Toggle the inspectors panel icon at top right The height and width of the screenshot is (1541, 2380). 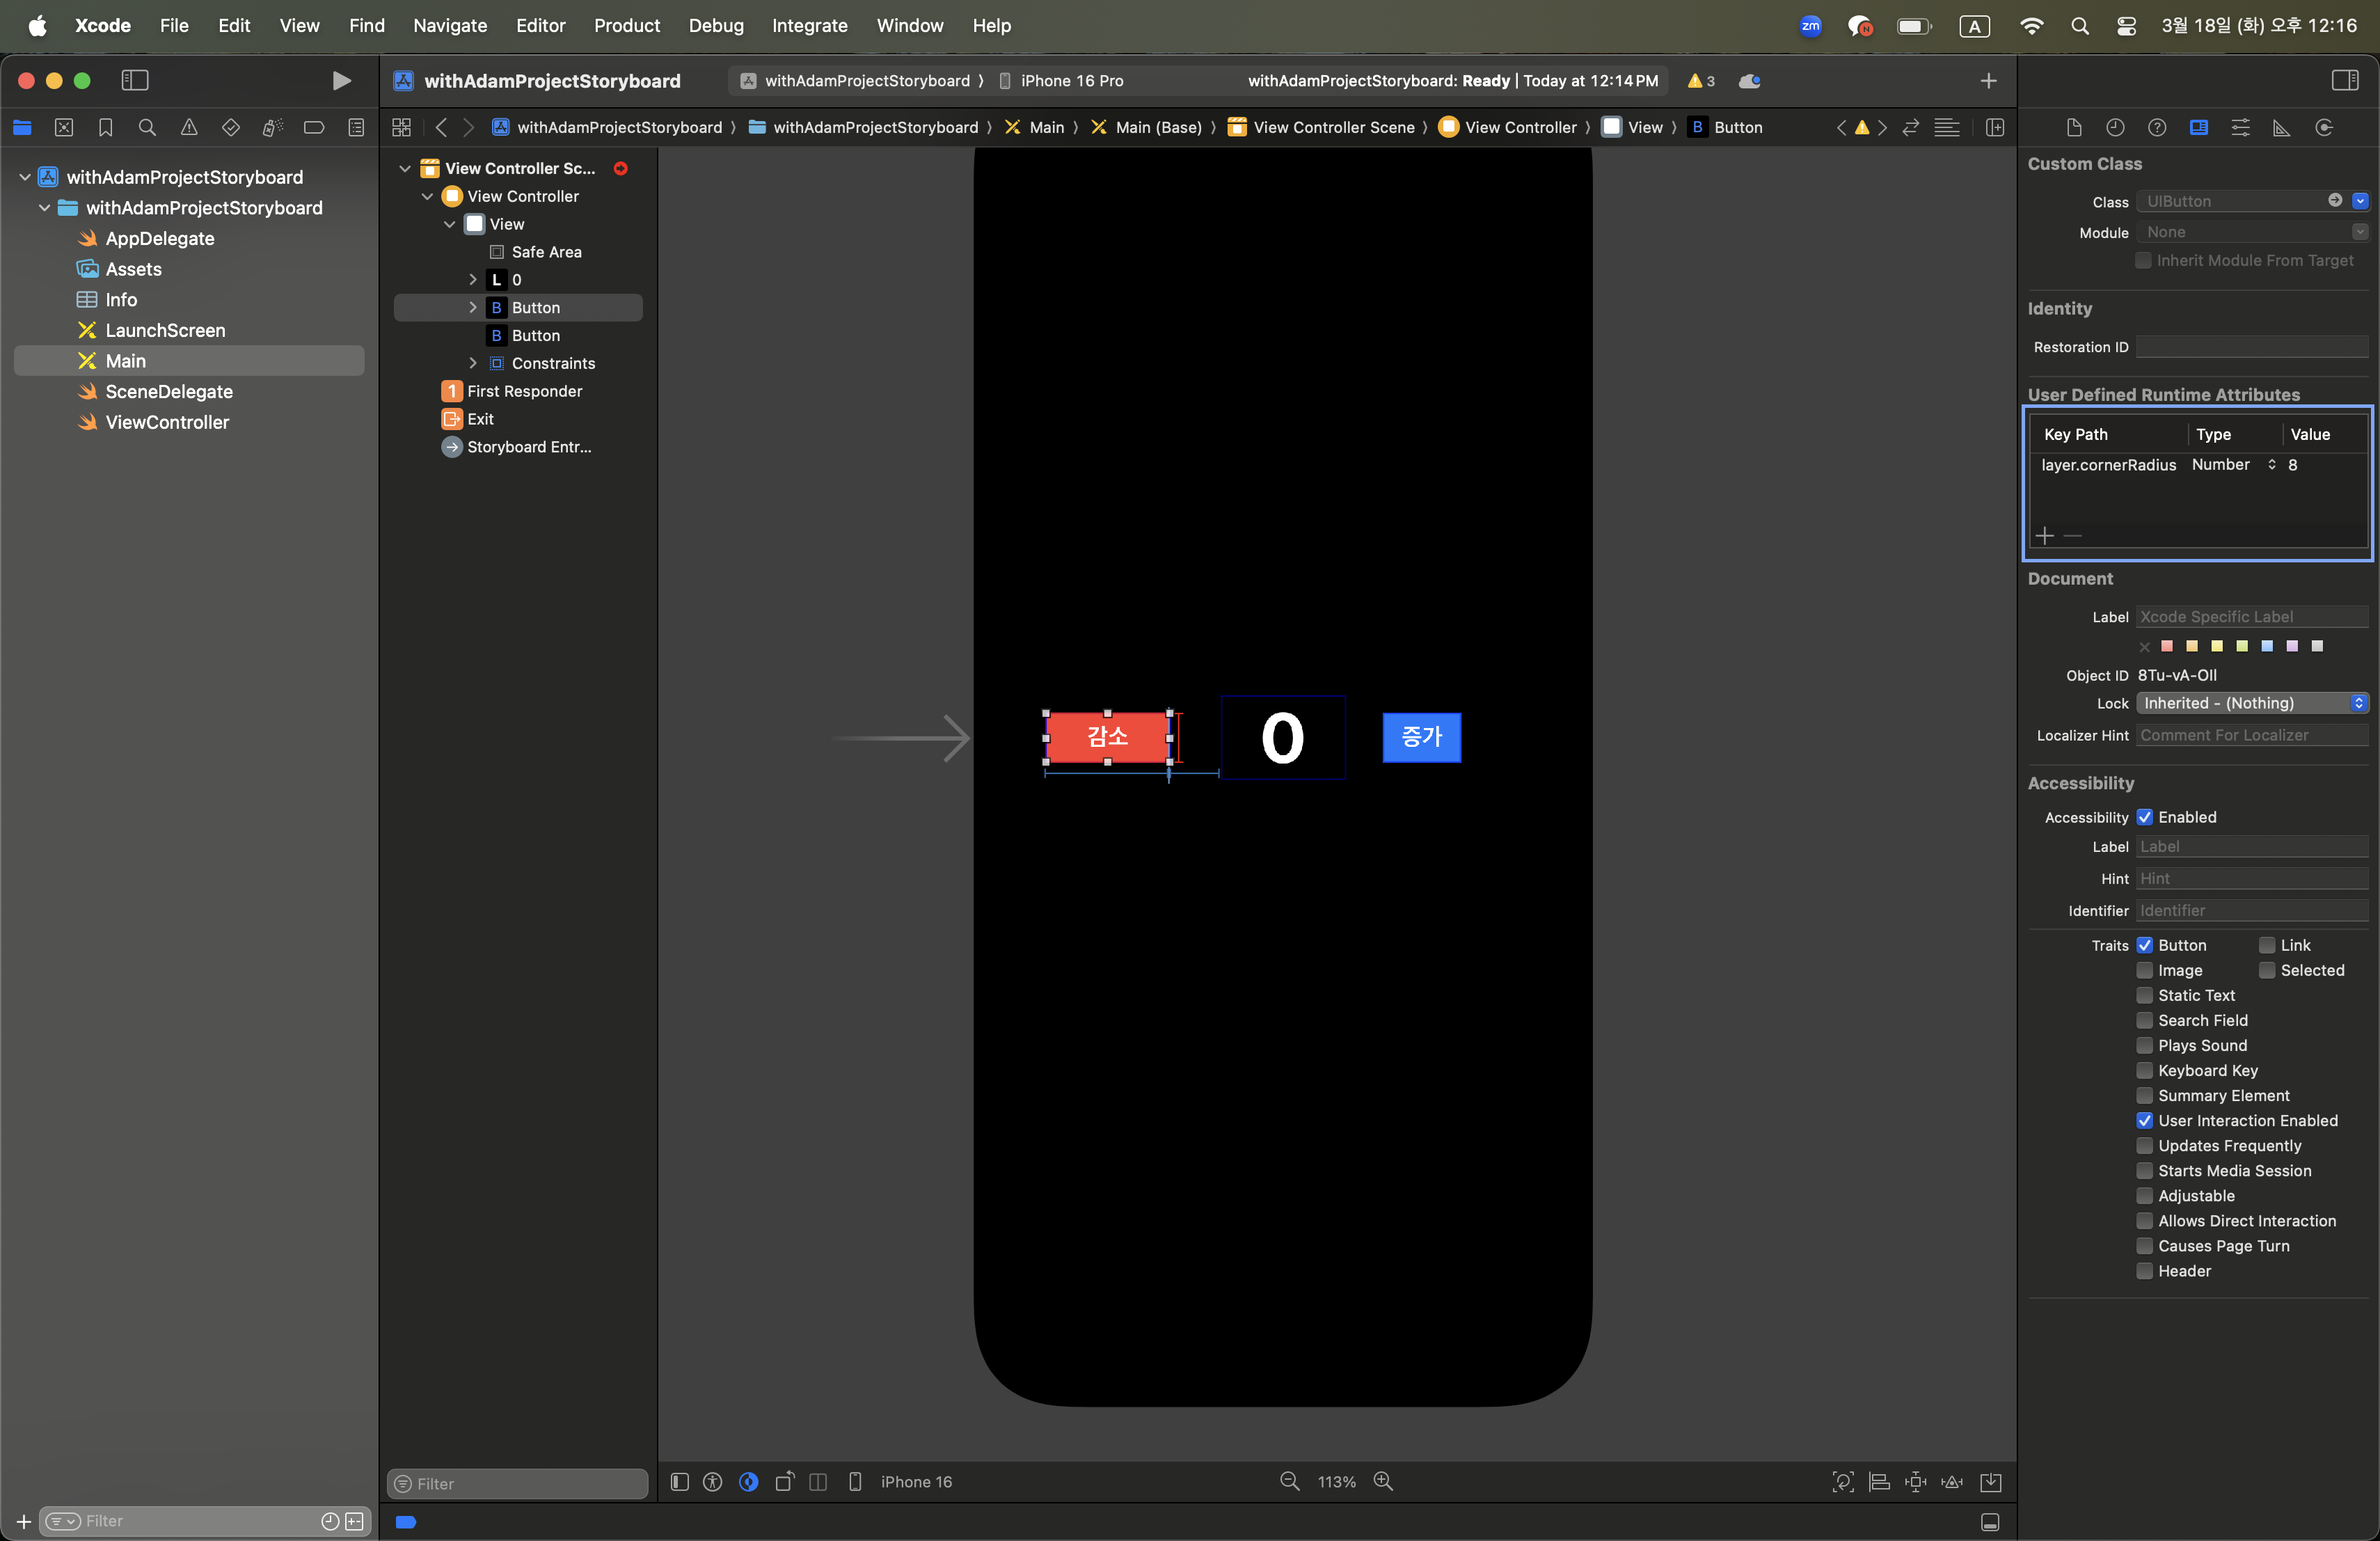tap(2345, 80)
